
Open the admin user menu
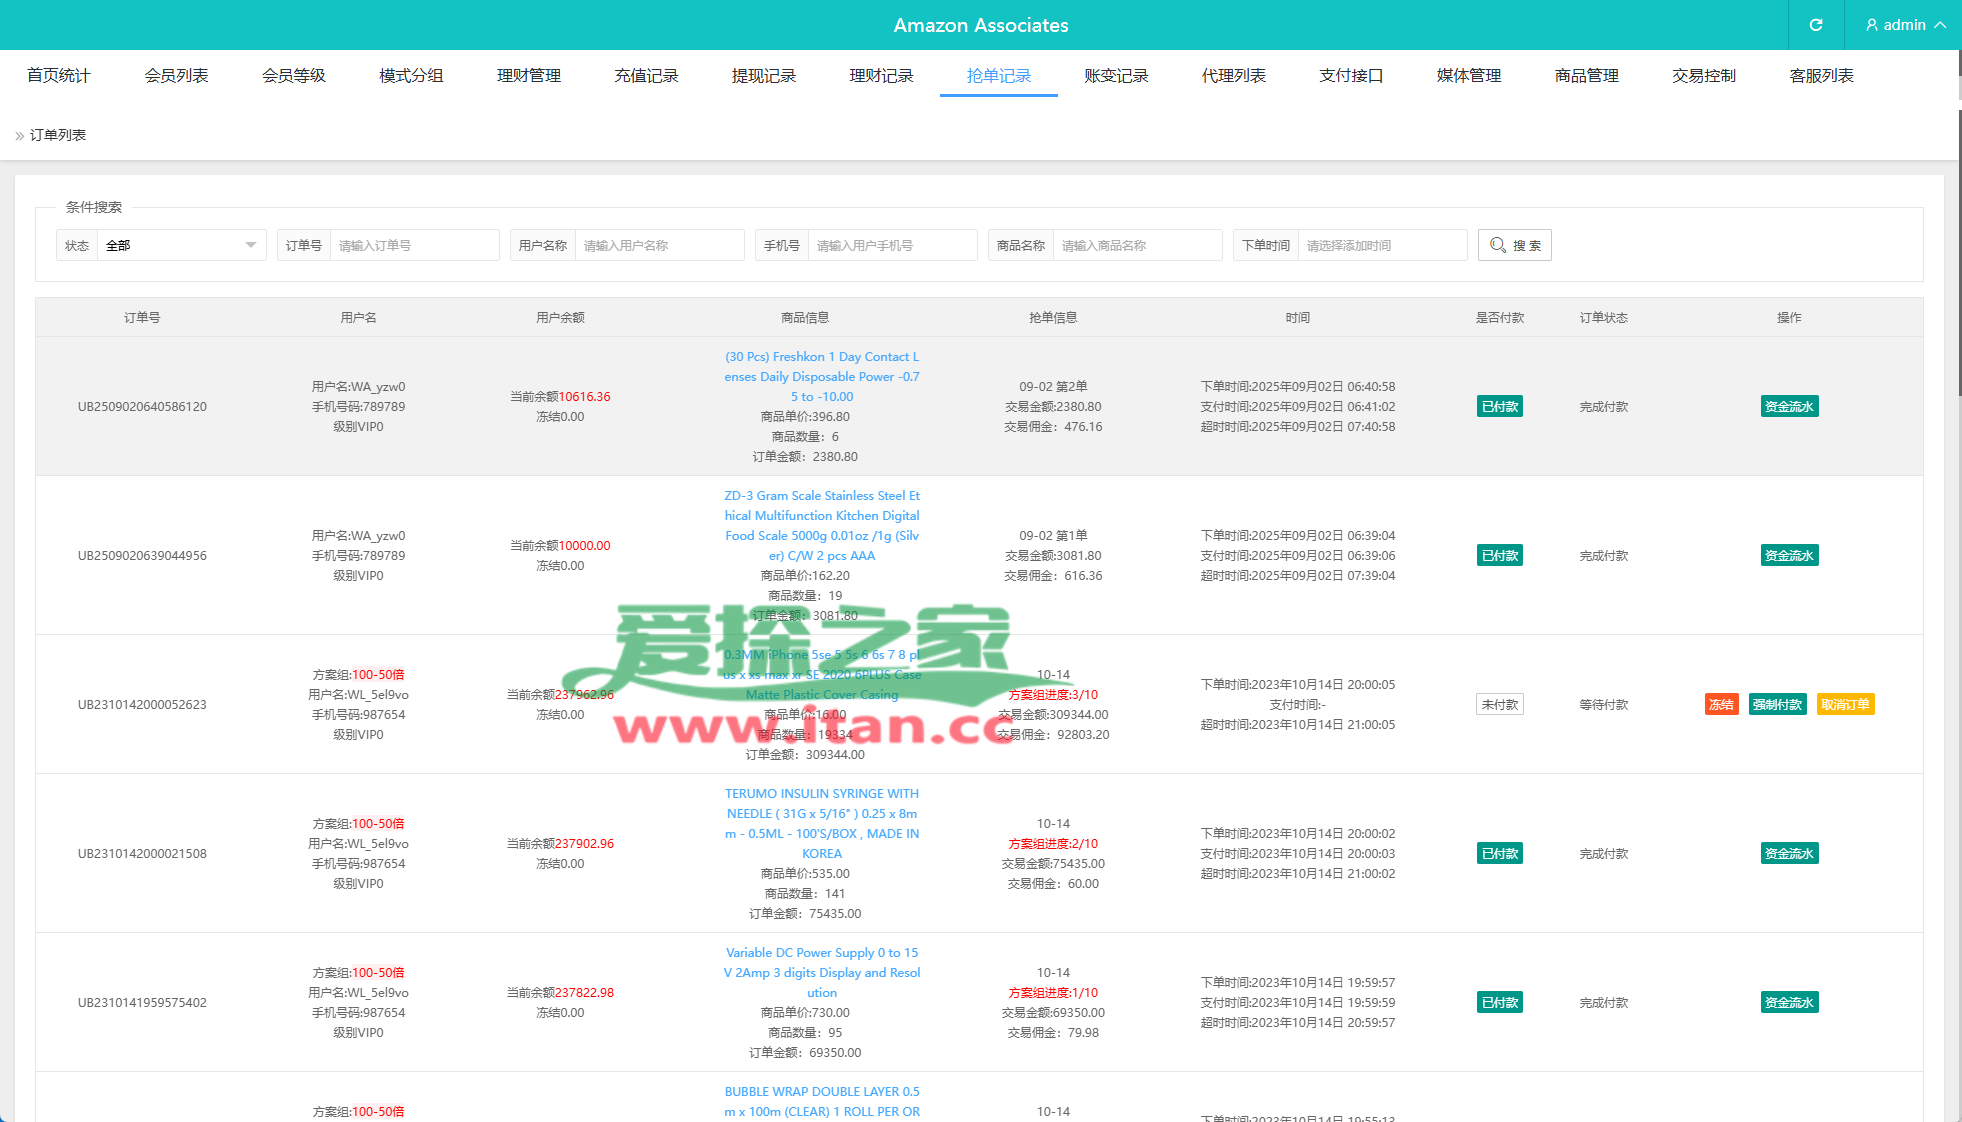pos(1905,25)
